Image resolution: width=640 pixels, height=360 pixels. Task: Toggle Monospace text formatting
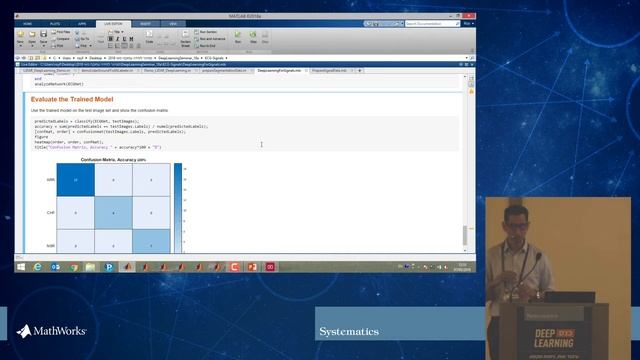[131, 39]
